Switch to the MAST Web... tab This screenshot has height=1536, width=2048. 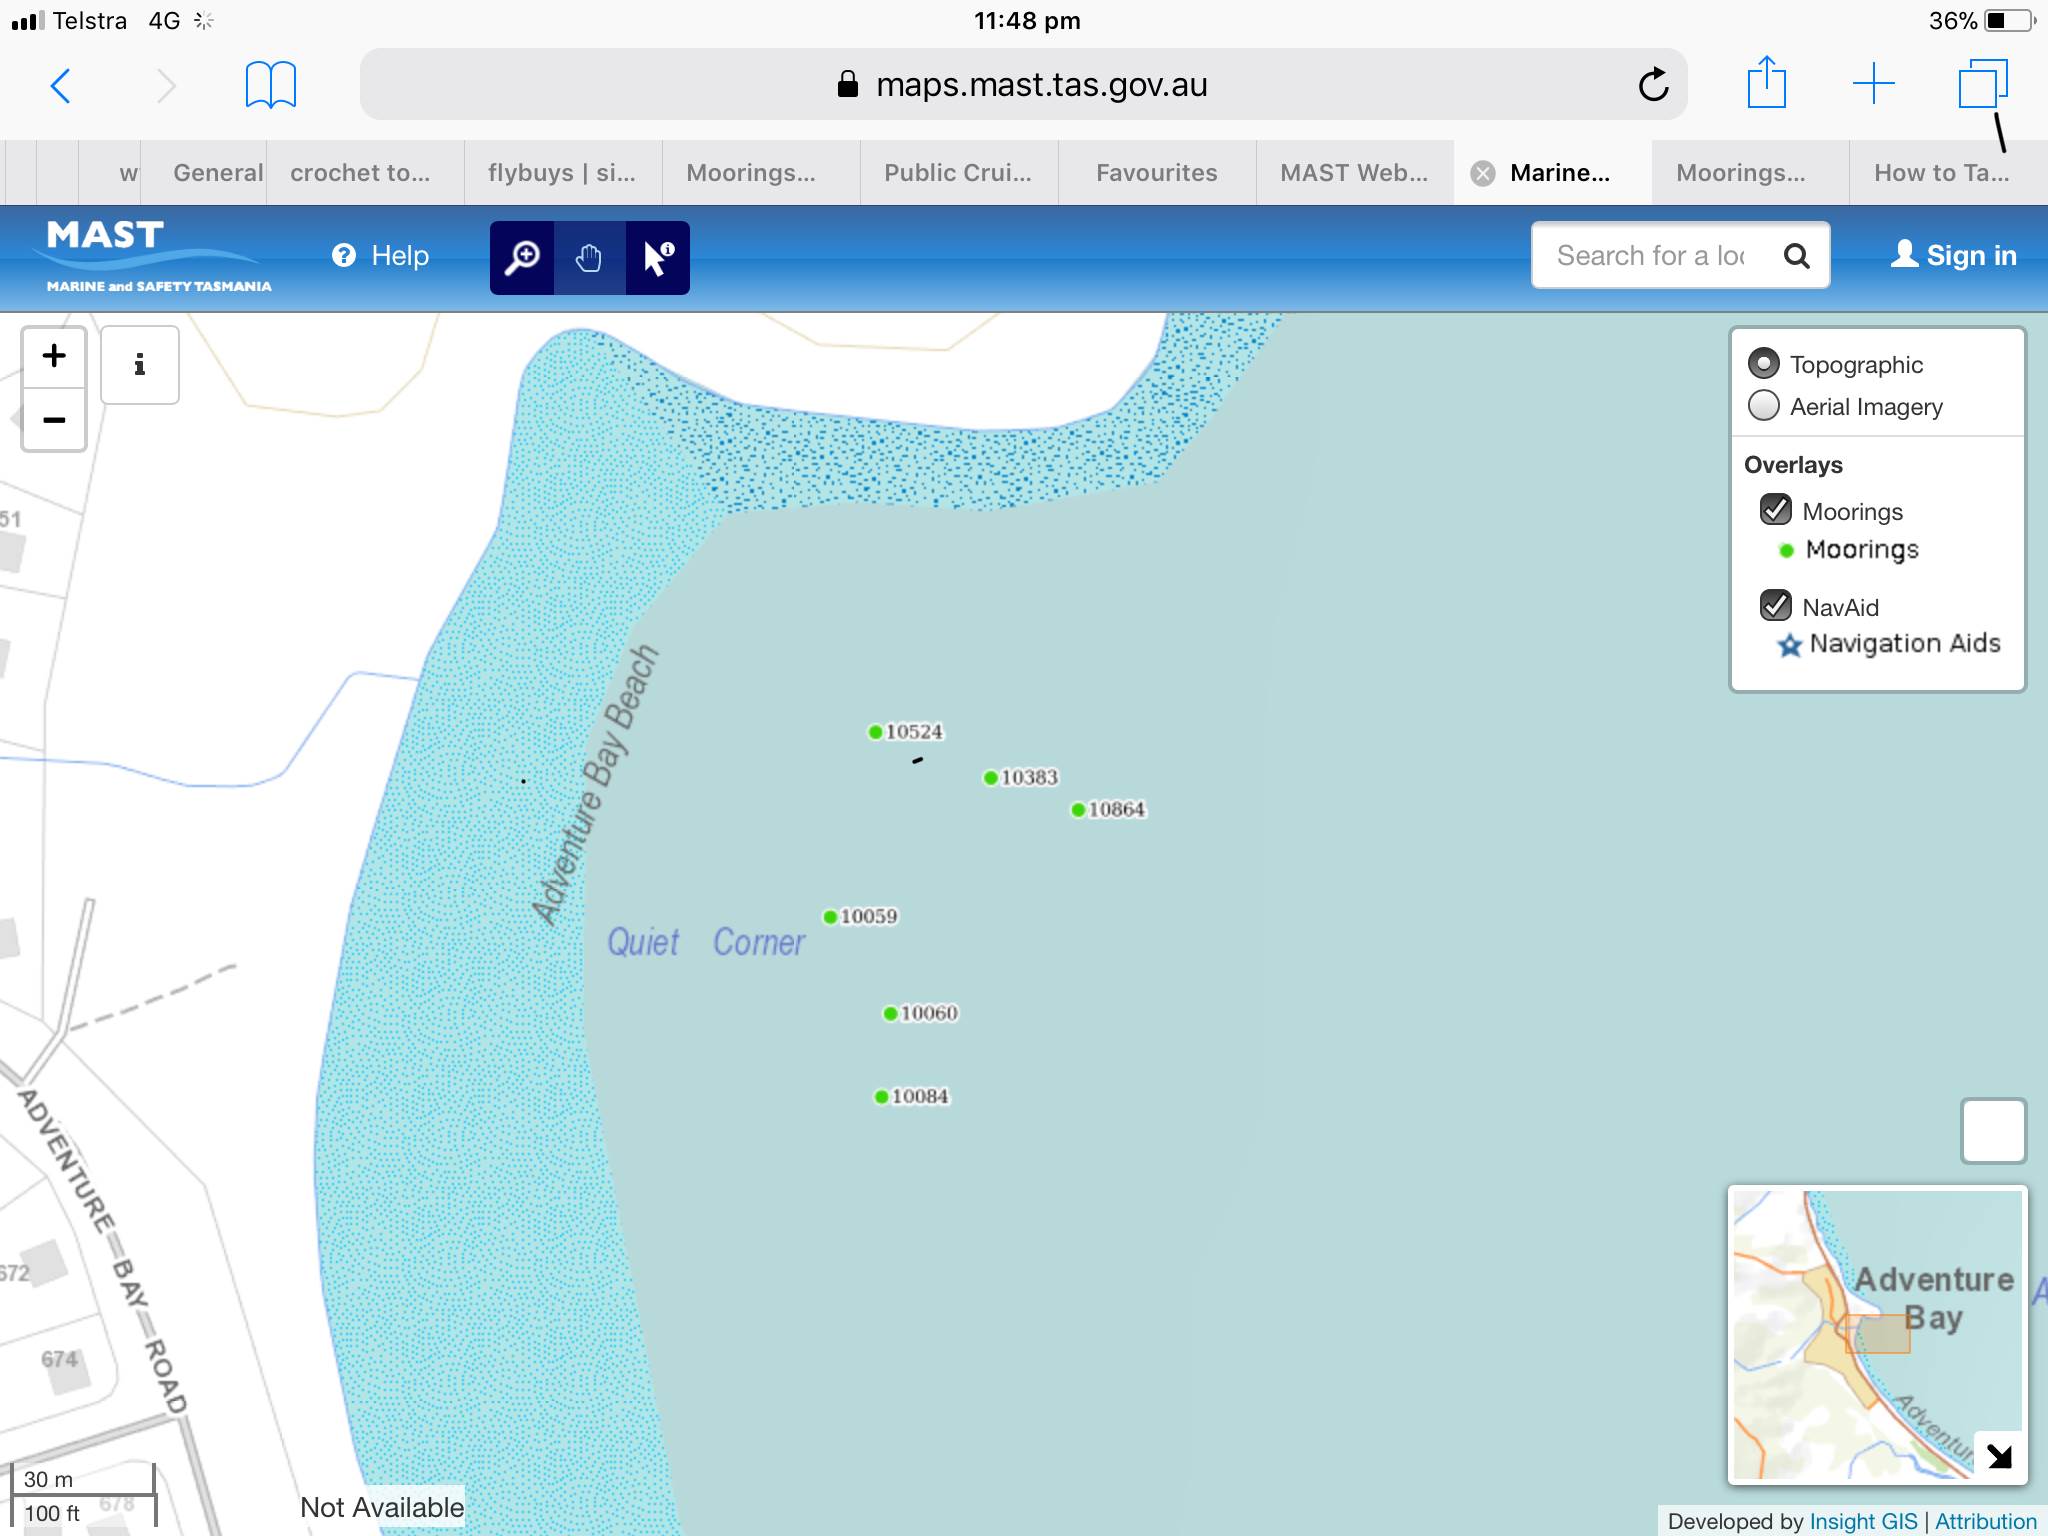click(1353, 173)
